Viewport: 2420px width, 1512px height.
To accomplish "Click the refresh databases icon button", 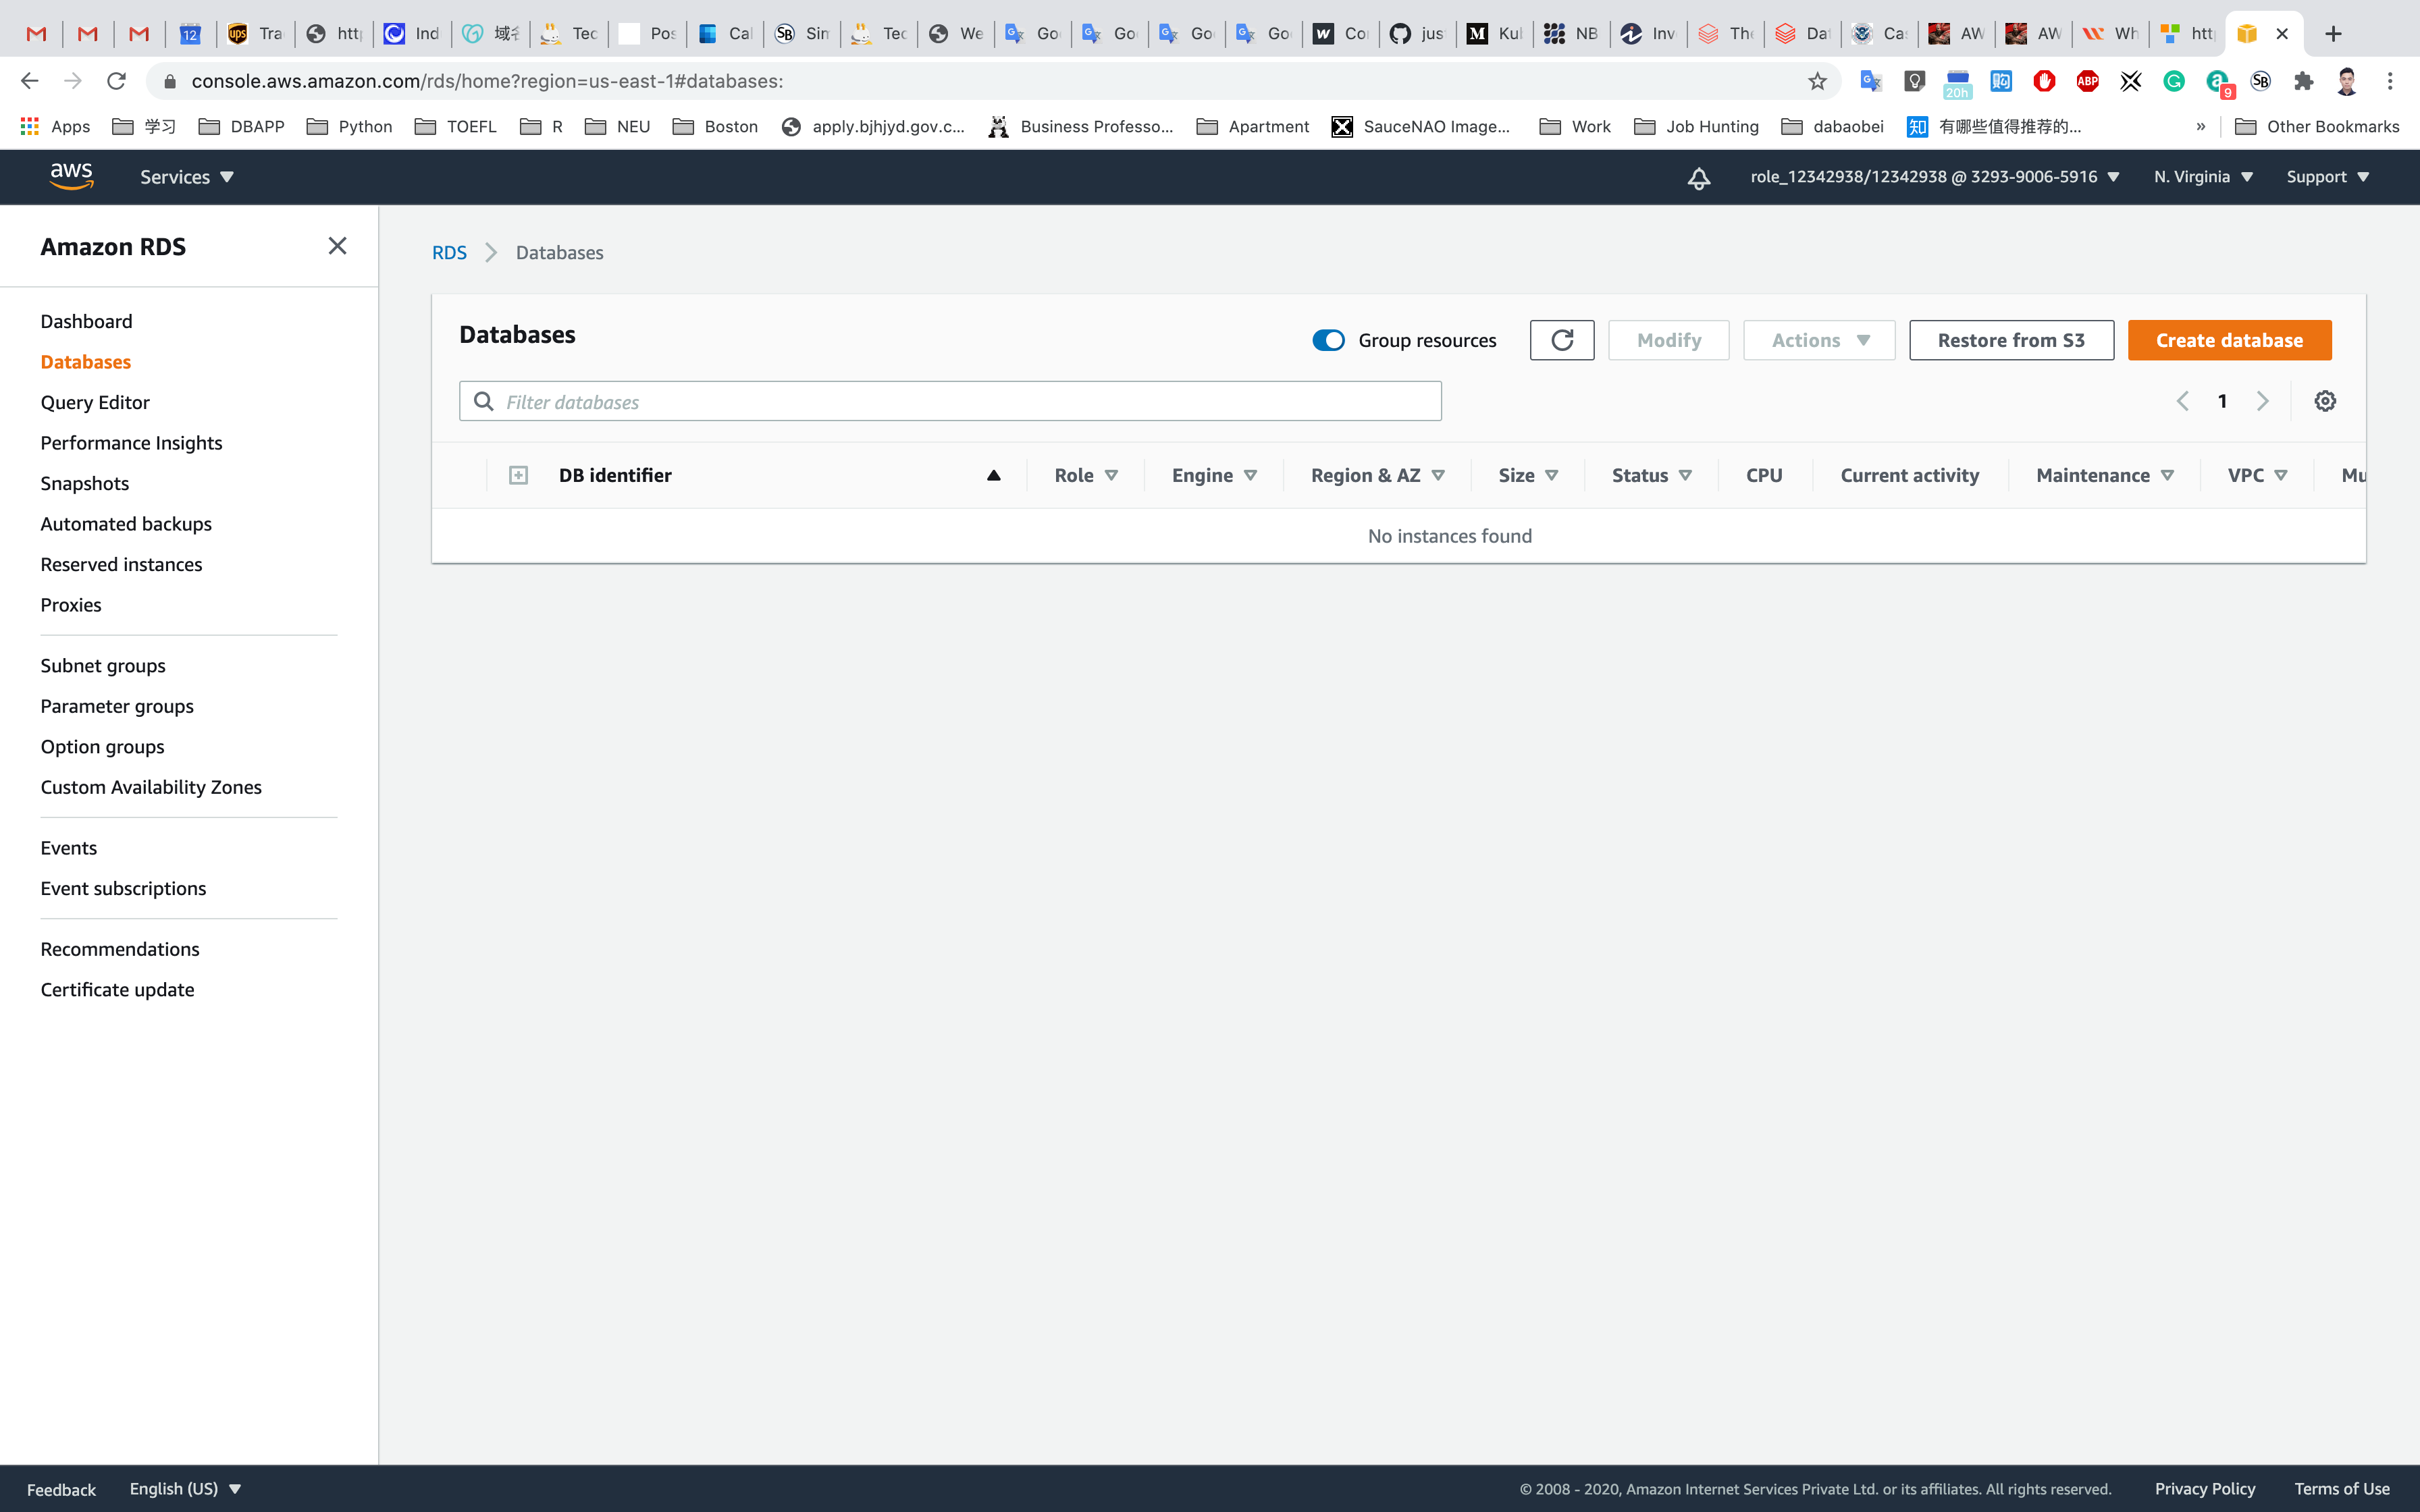I will click(x=1561, y=340).
